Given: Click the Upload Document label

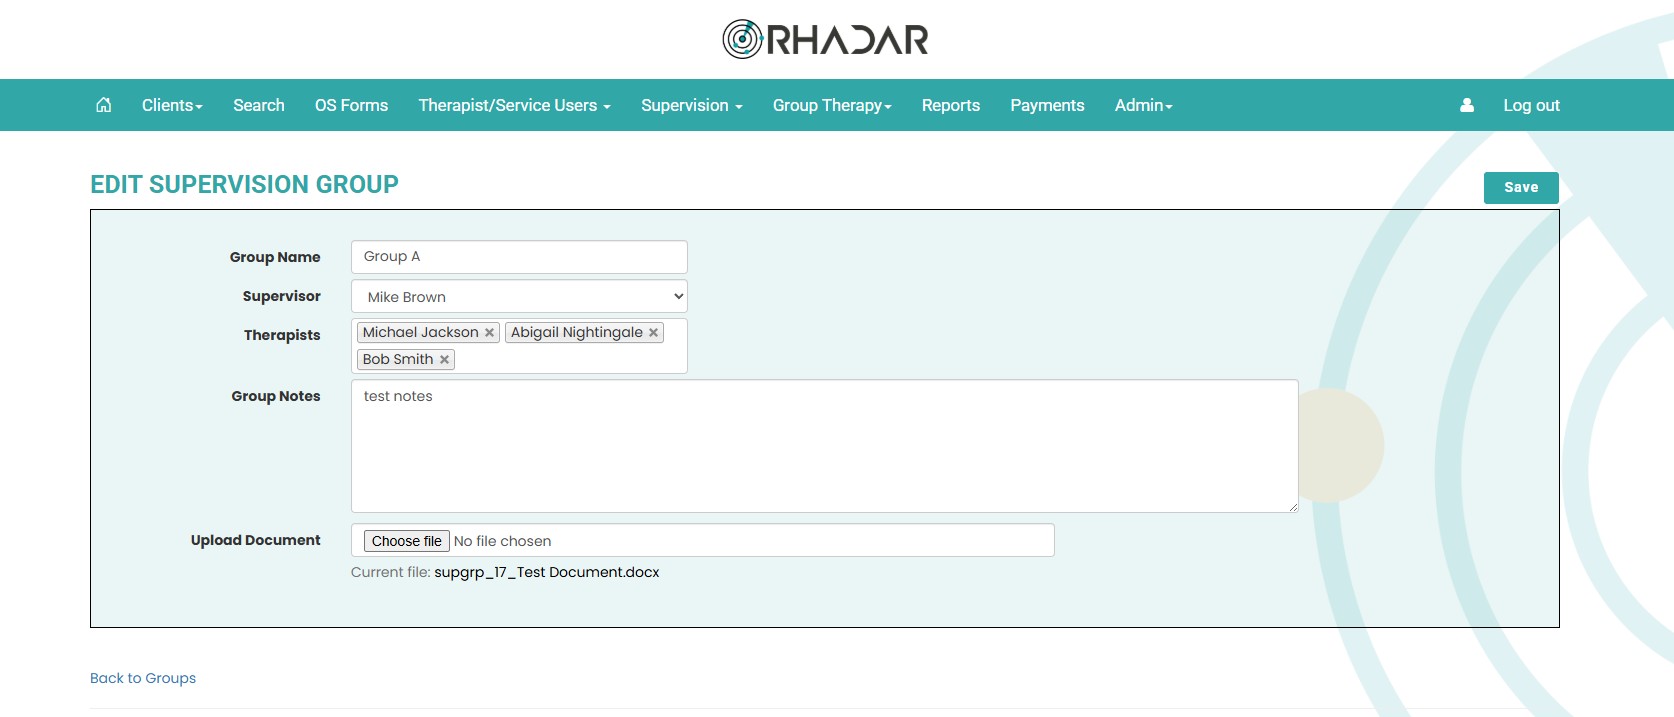Looking at the screenshot, I should click(x=256, y=540).
